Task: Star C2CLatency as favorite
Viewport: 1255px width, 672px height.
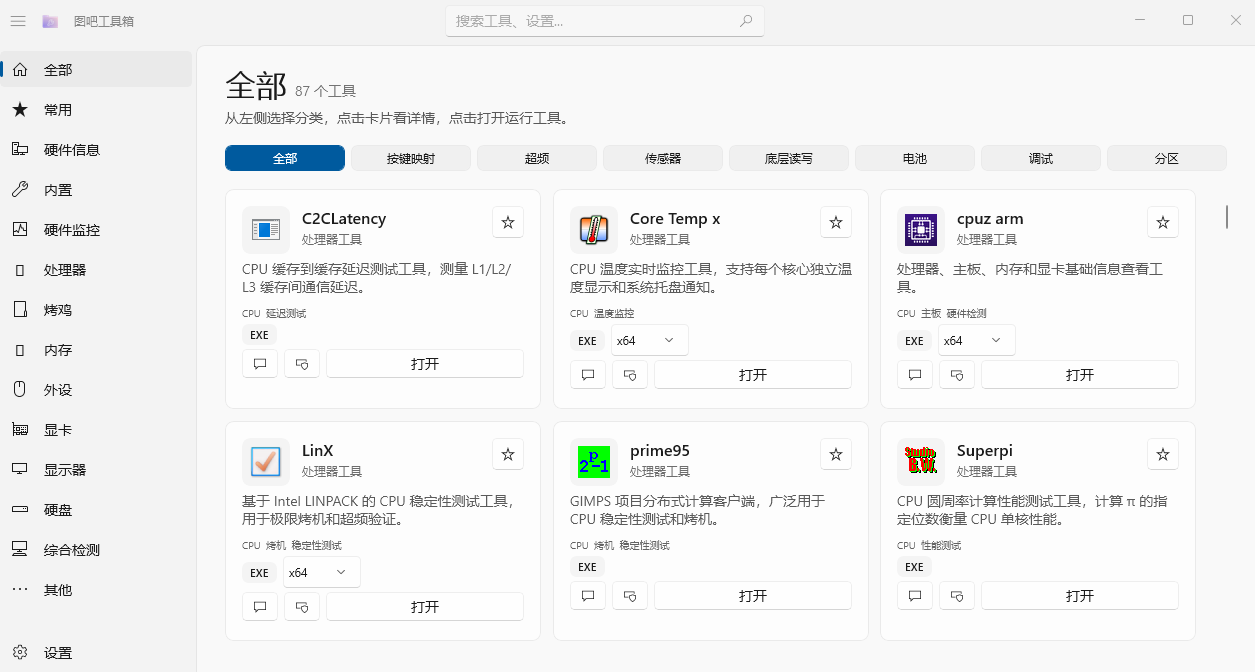Action: click(x=508, y=222)
